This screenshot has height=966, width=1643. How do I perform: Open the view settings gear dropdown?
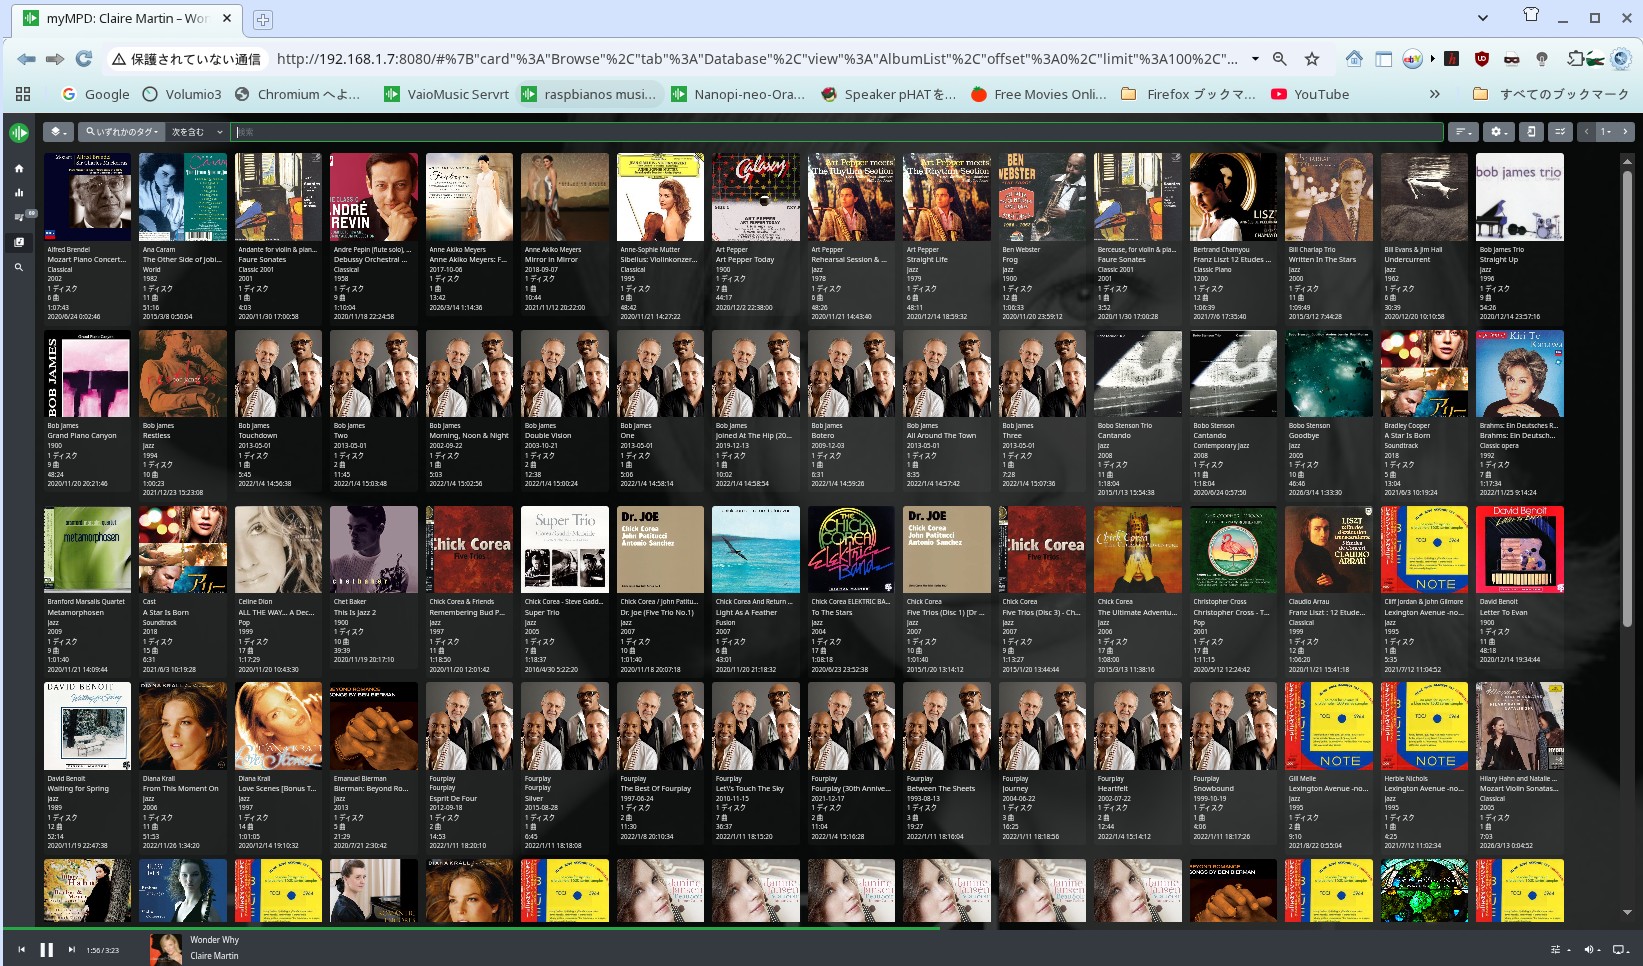[1497, 132]
